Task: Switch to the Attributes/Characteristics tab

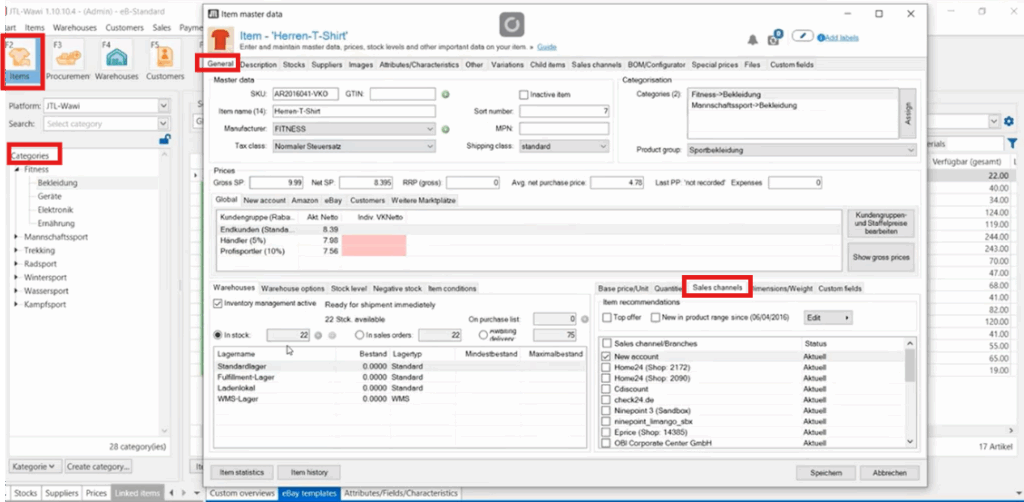Action: pyautogui.click(x=420, y=65)
